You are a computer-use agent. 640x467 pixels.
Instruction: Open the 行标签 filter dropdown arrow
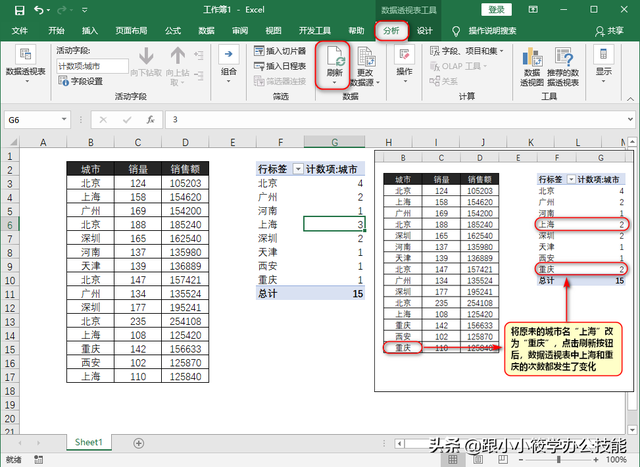(298, 169)
